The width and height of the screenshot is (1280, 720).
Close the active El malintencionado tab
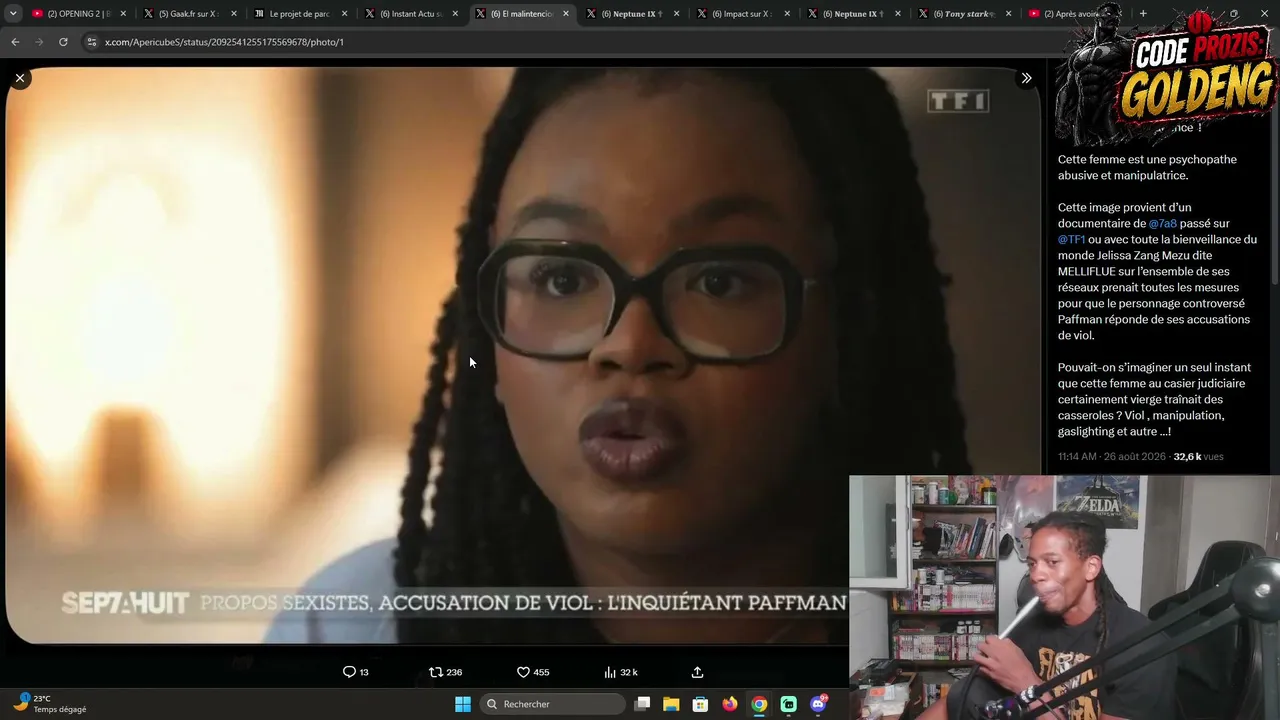pyautogui.click(x=566, y=14)
